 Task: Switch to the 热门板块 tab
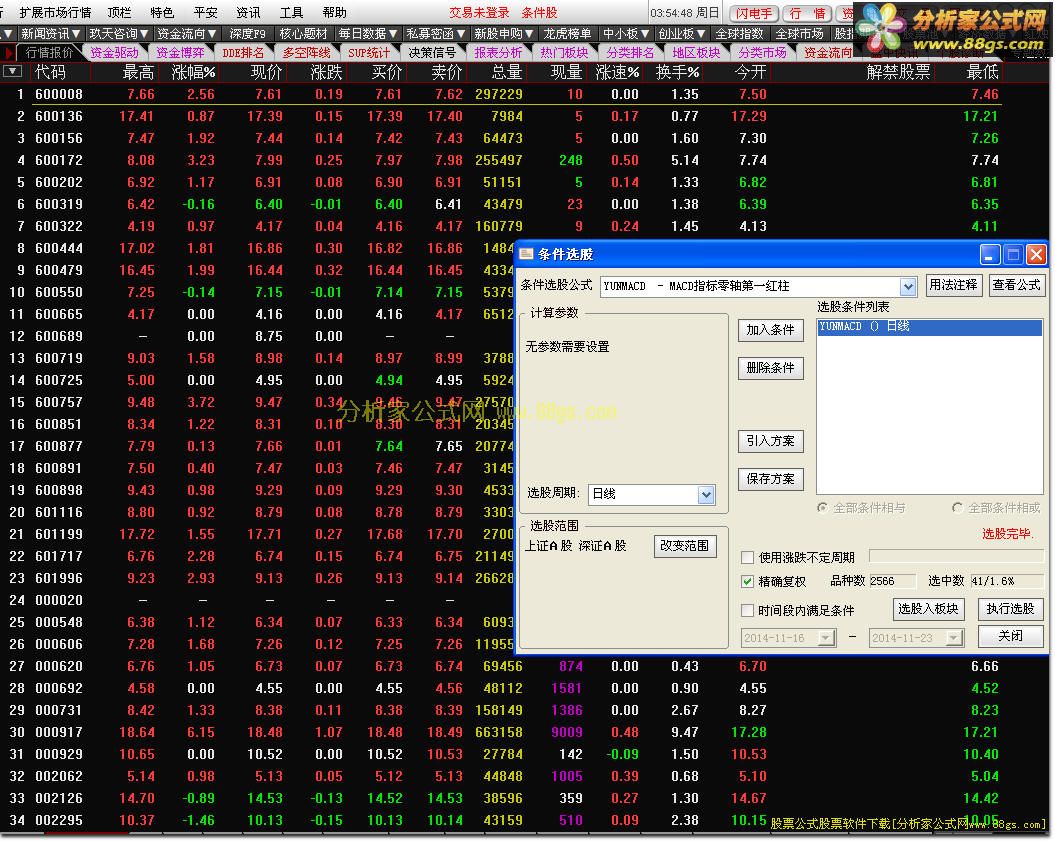(x=564, y=52)
